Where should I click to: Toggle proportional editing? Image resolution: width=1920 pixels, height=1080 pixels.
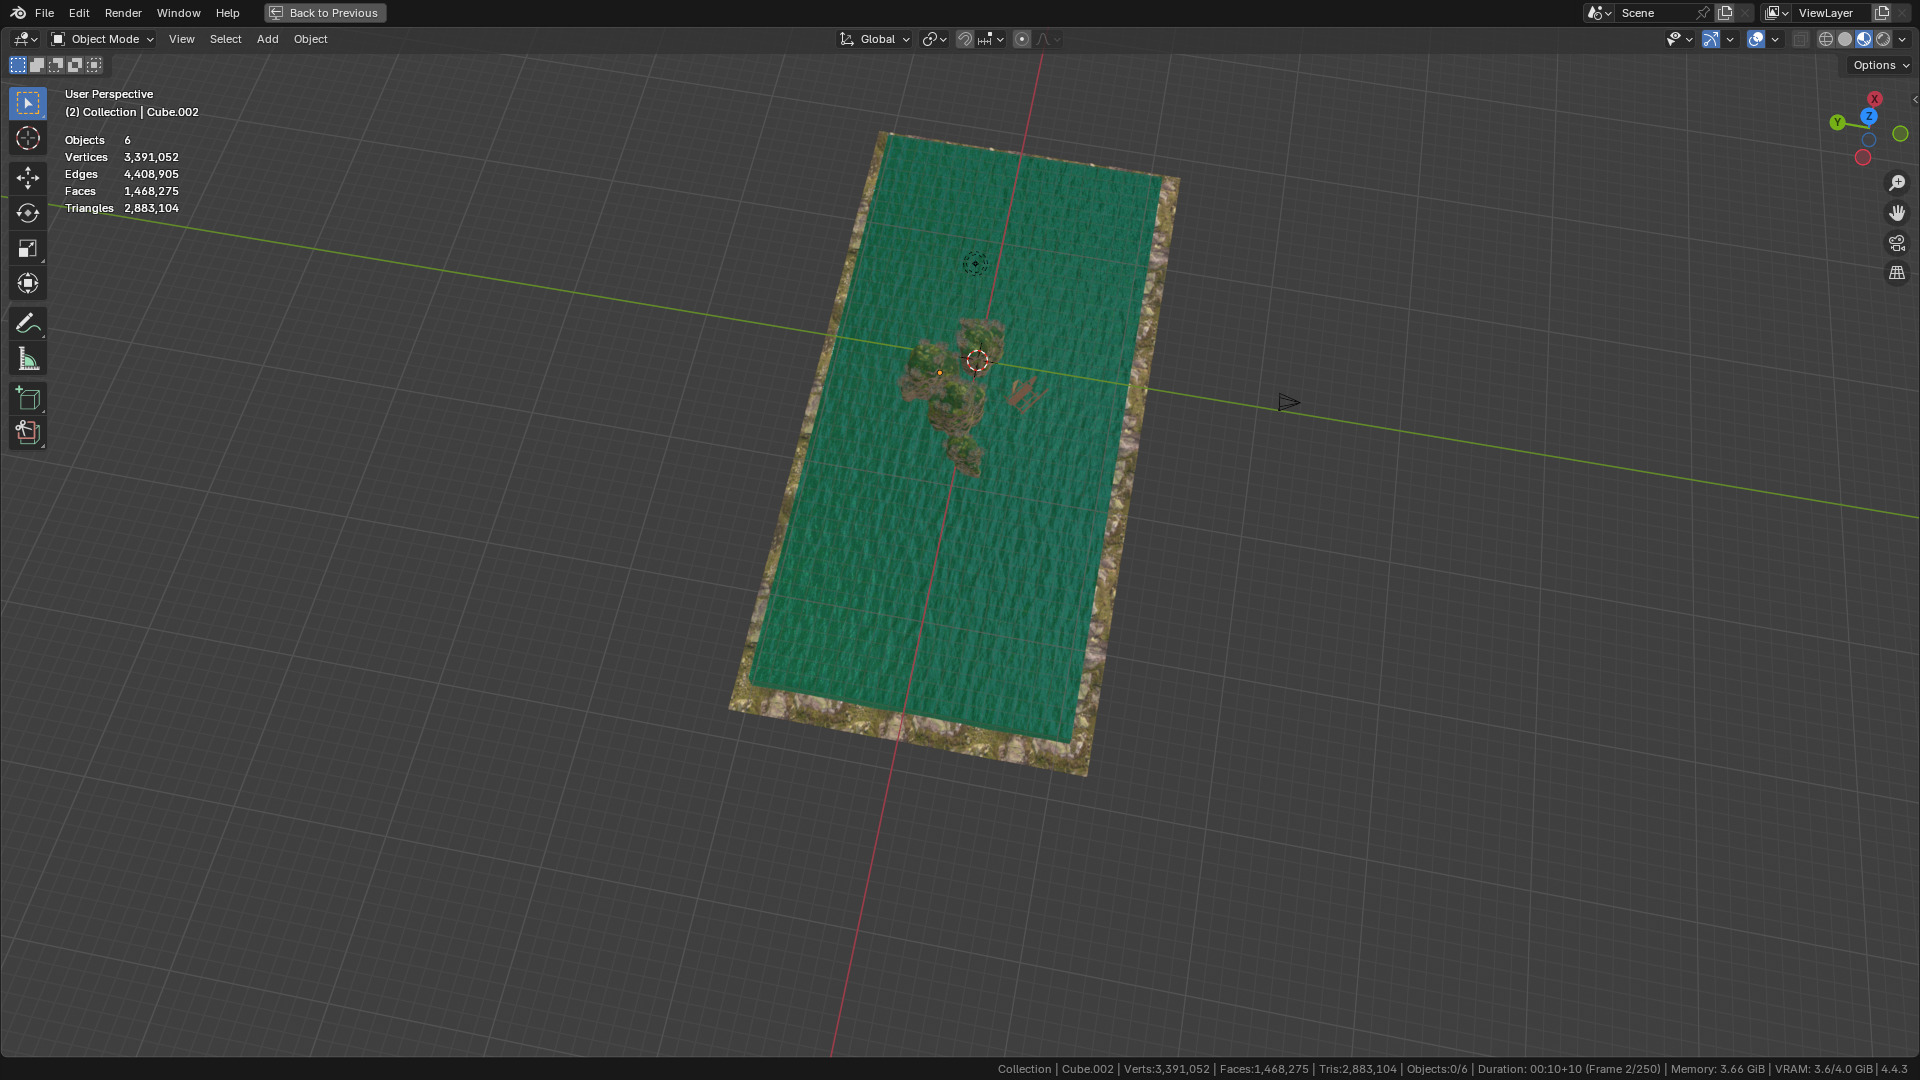click(1022, 39)
